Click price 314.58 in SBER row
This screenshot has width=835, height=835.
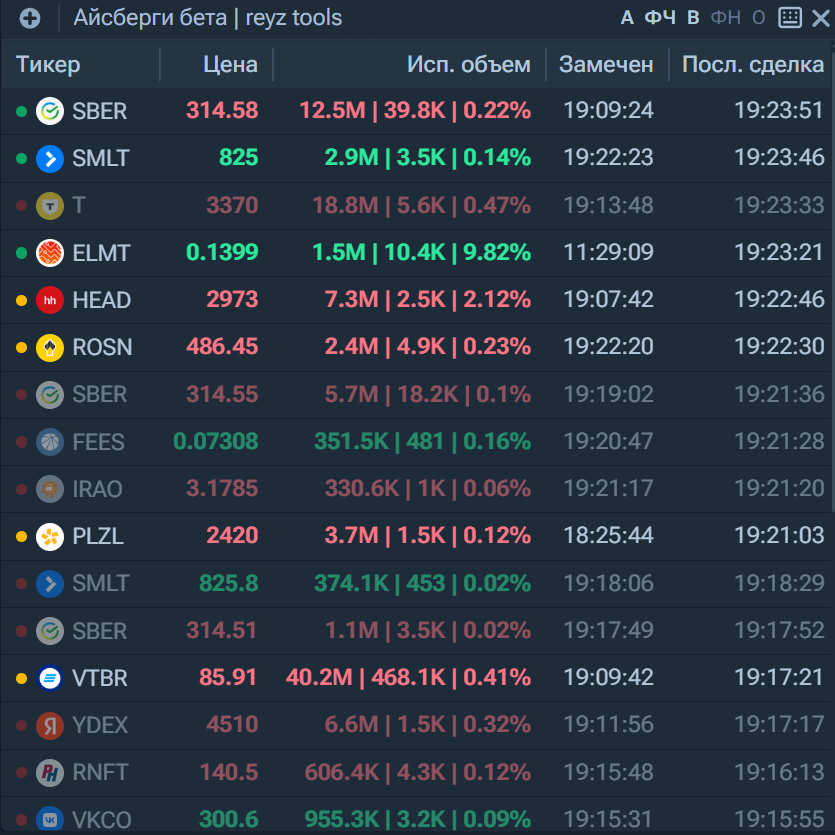(222, 110)
